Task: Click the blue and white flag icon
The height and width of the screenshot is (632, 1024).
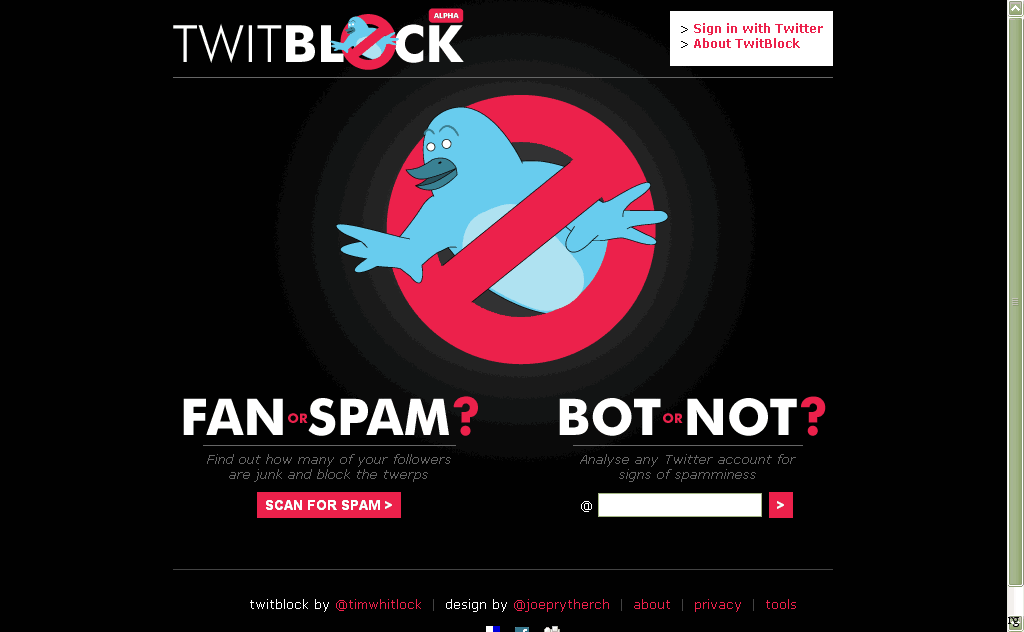Action: coord(493,629)
